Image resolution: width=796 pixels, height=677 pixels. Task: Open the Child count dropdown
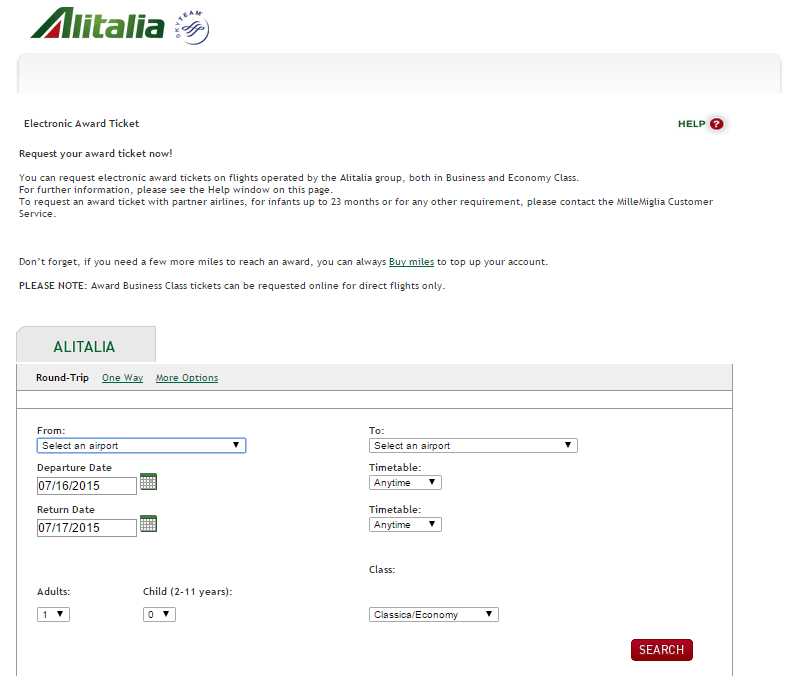159,615
